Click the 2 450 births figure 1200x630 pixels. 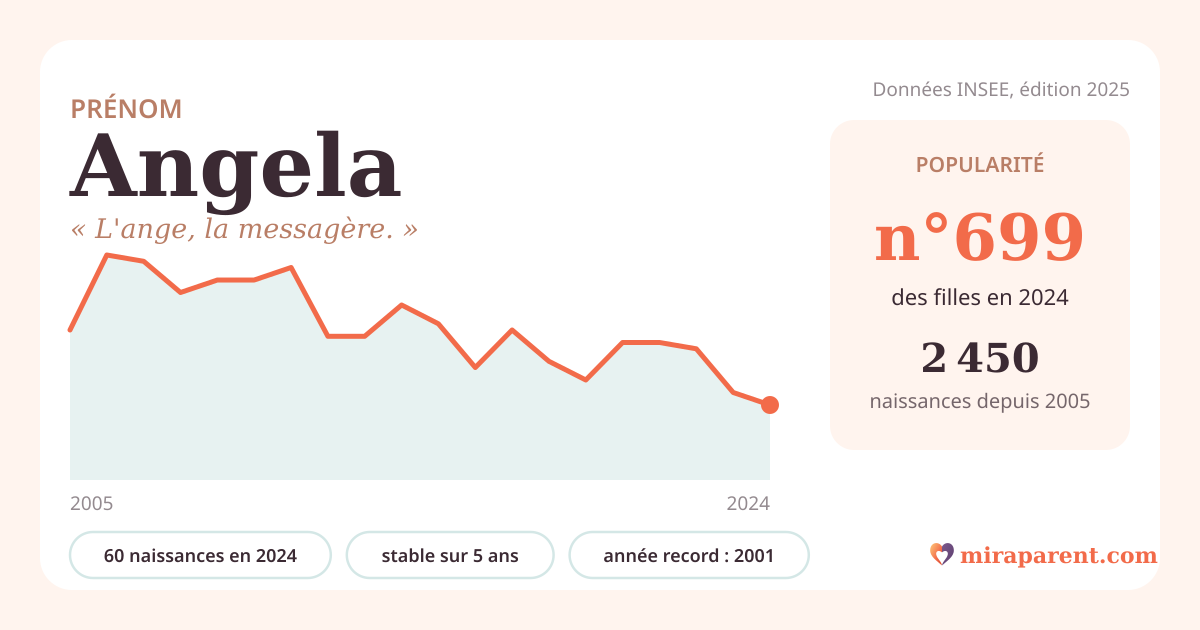click(980, 357)
